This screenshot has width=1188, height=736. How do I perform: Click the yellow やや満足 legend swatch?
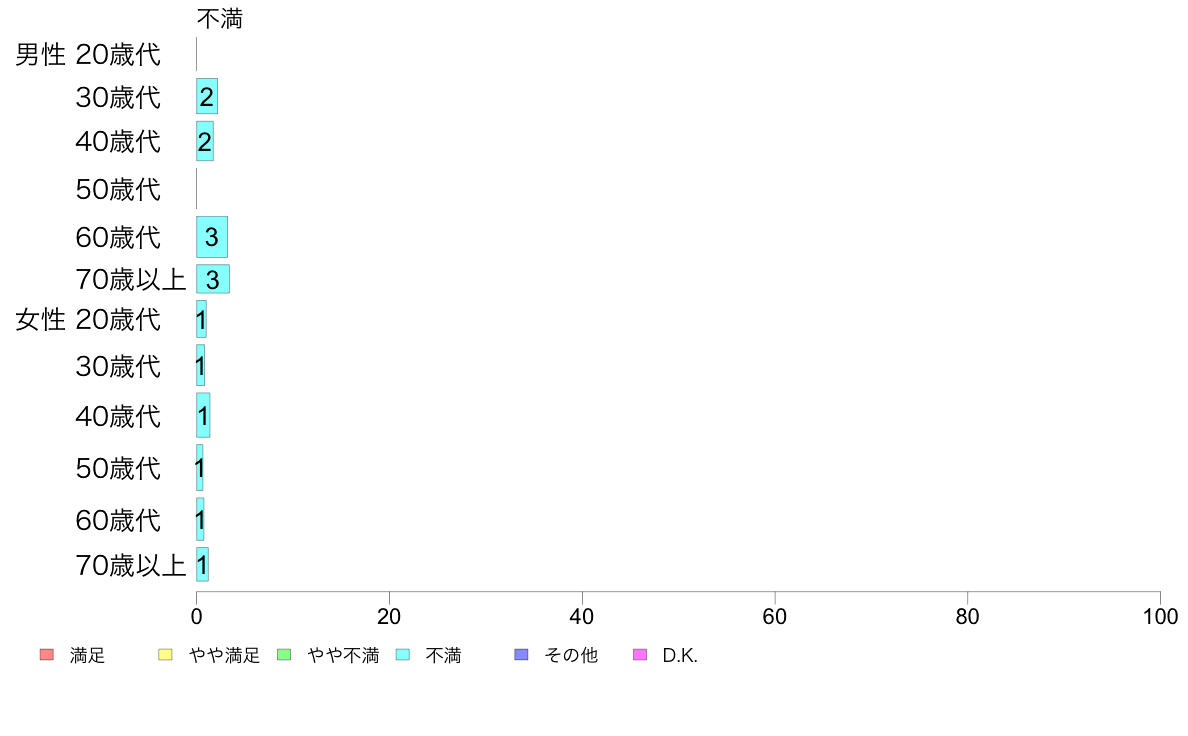click(x=165, y=655)
